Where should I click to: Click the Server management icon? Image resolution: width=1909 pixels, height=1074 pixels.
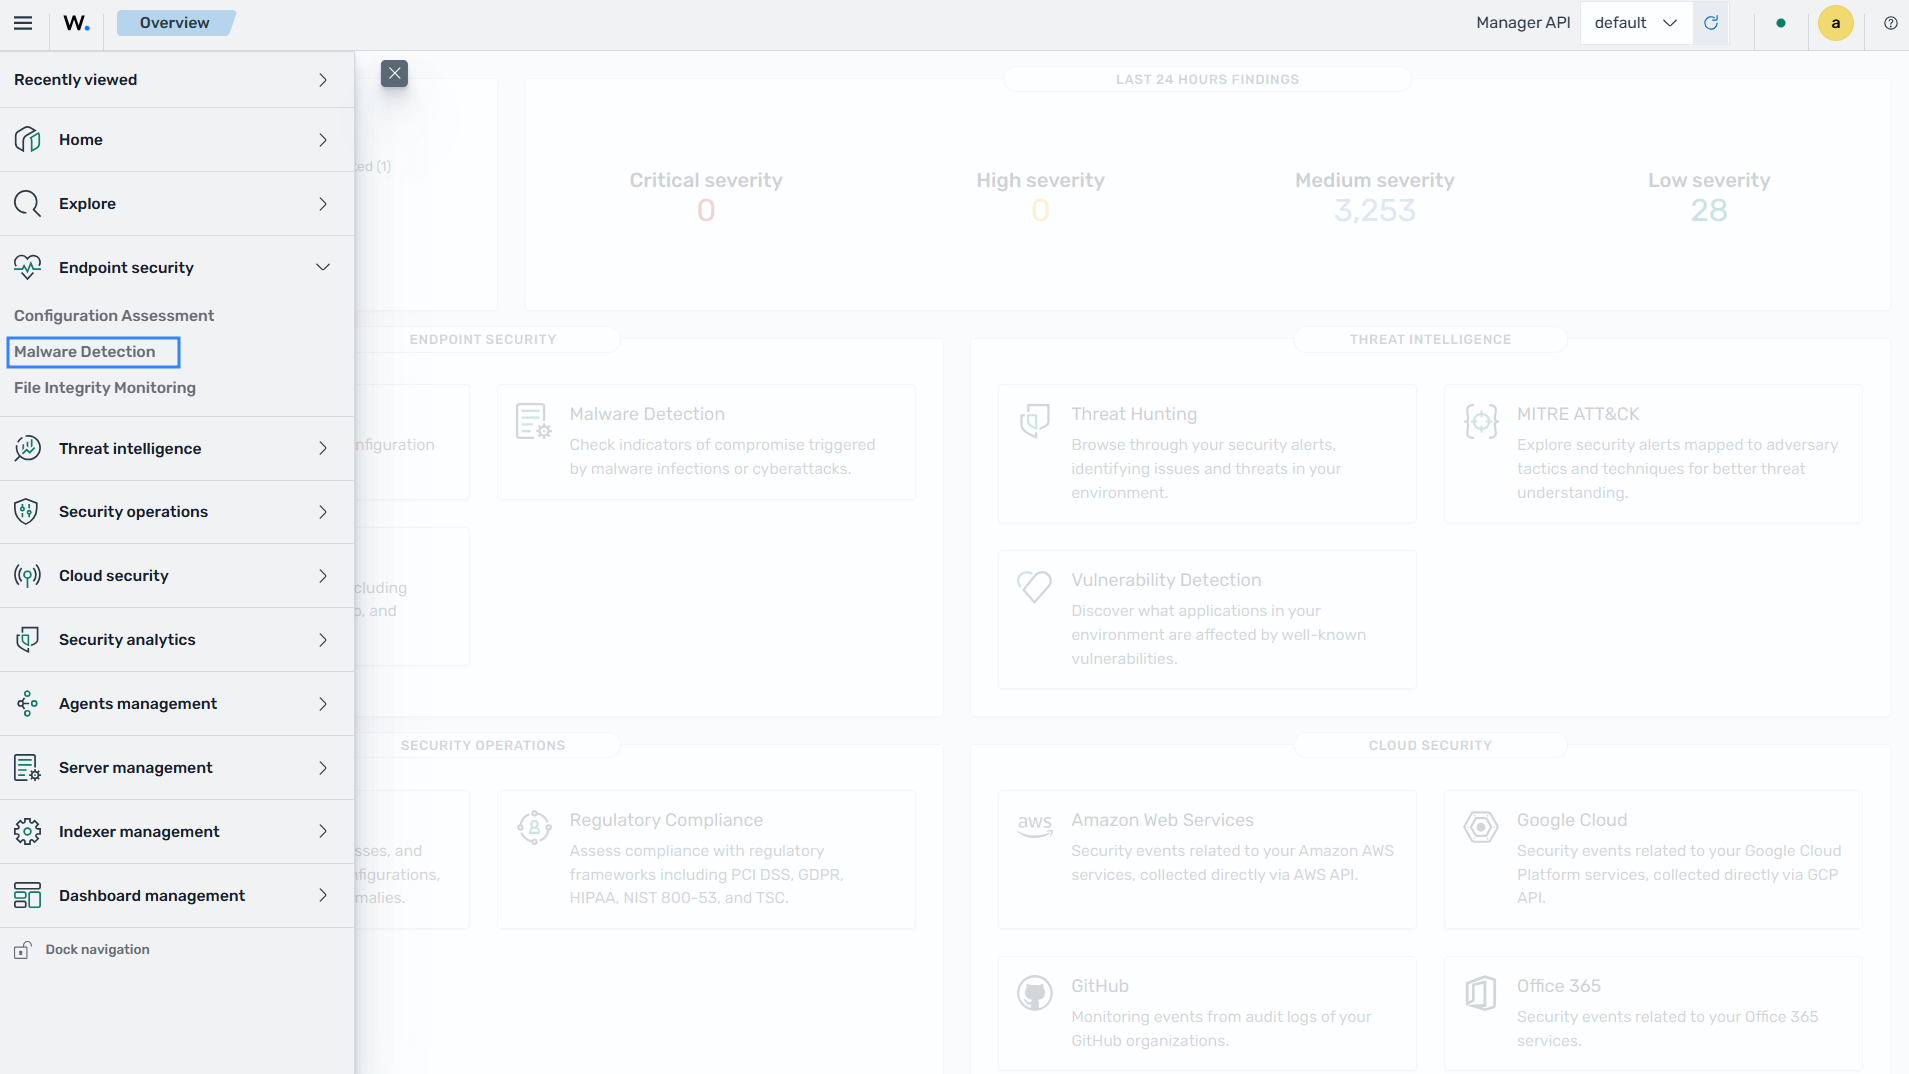[x=28, y=768]
